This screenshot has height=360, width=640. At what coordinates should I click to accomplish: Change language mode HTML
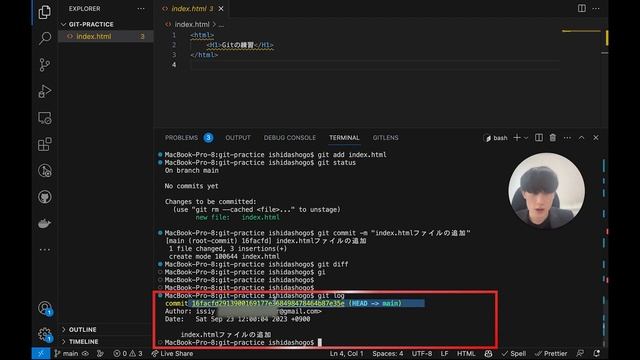(x=466, y=353)
